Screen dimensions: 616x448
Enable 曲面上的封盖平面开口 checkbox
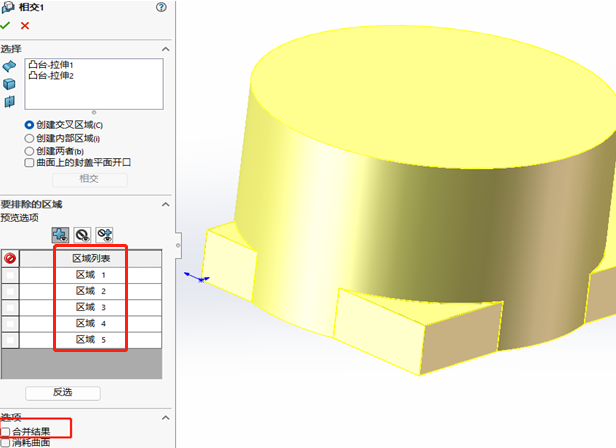pos(29,163)
